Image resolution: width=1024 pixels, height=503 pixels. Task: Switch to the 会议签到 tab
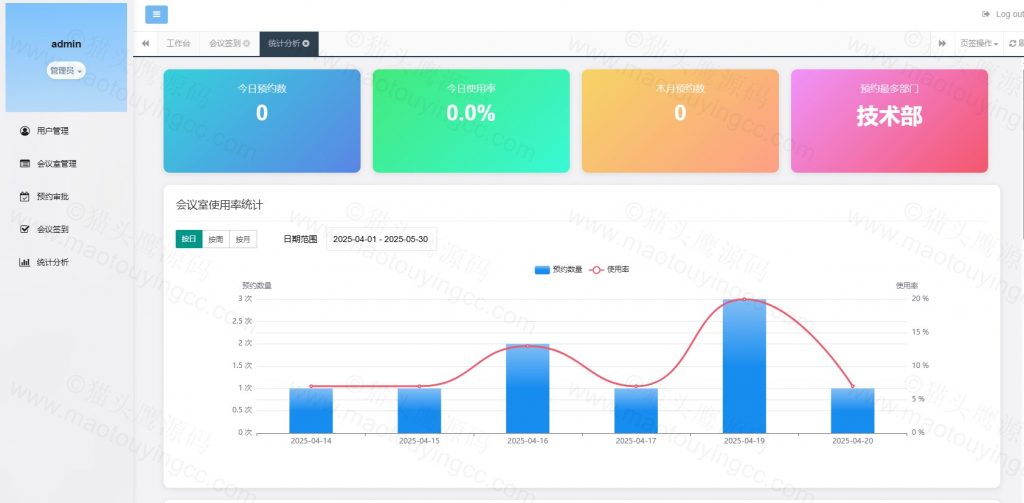229,44
